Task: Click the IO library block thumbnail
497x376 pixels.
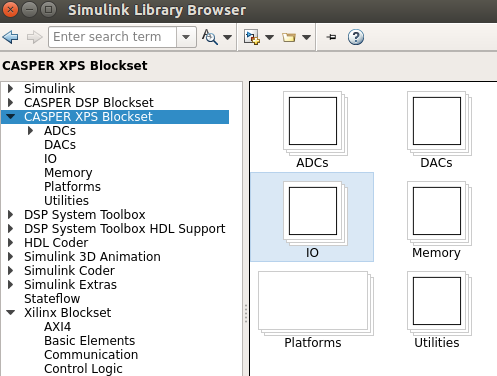Action: coord(315,213)
